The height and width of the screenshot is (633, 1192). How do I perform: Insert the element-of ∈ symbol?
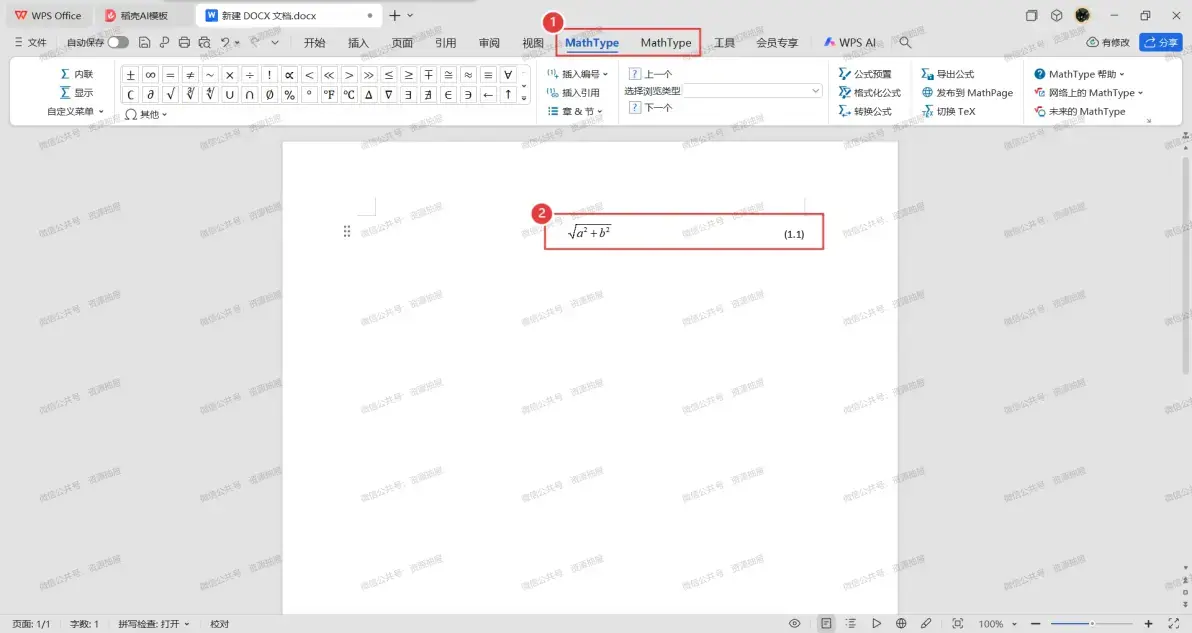pos(449,94)
